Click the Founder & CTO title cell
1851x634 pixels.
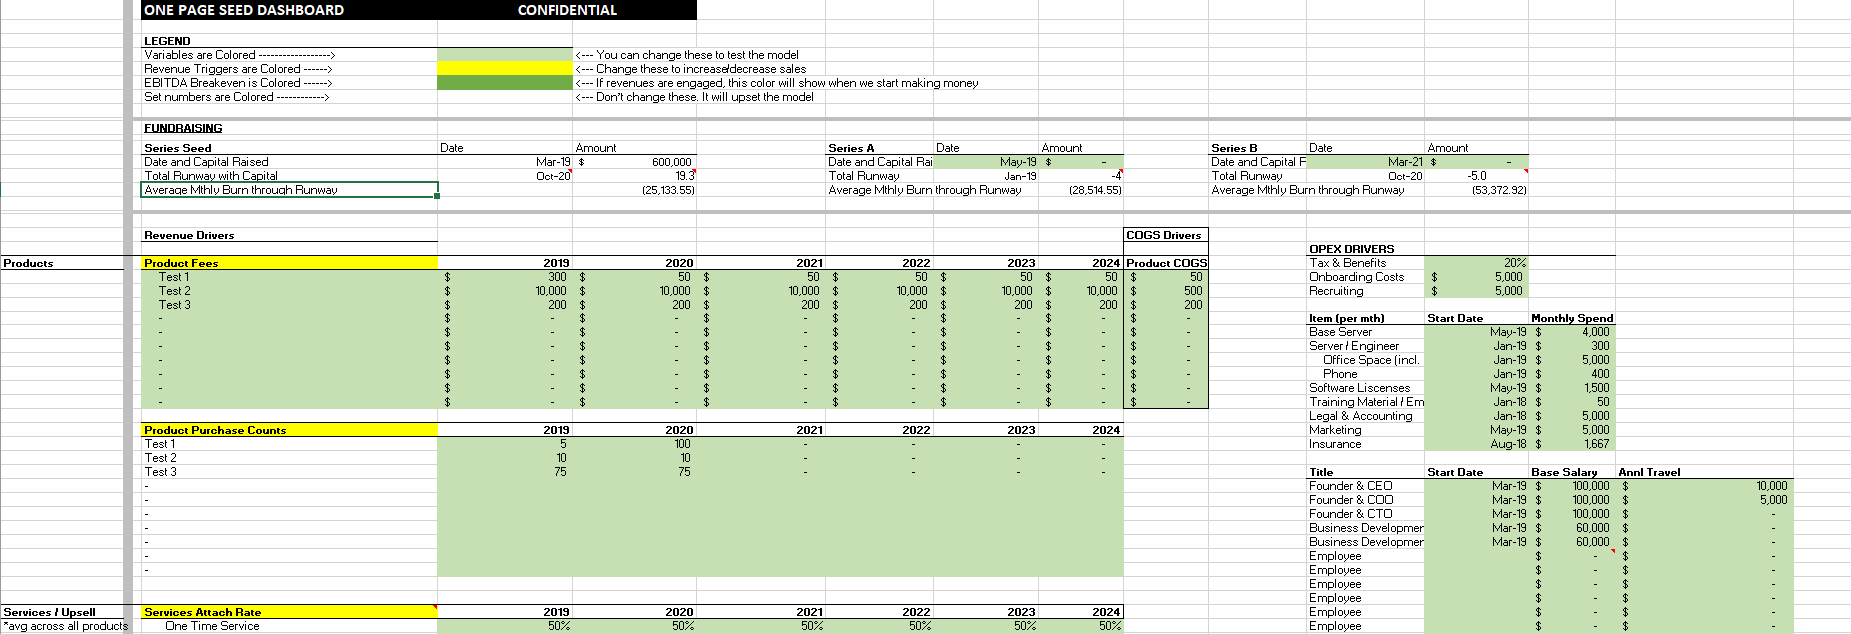(x=1351, y=514)
